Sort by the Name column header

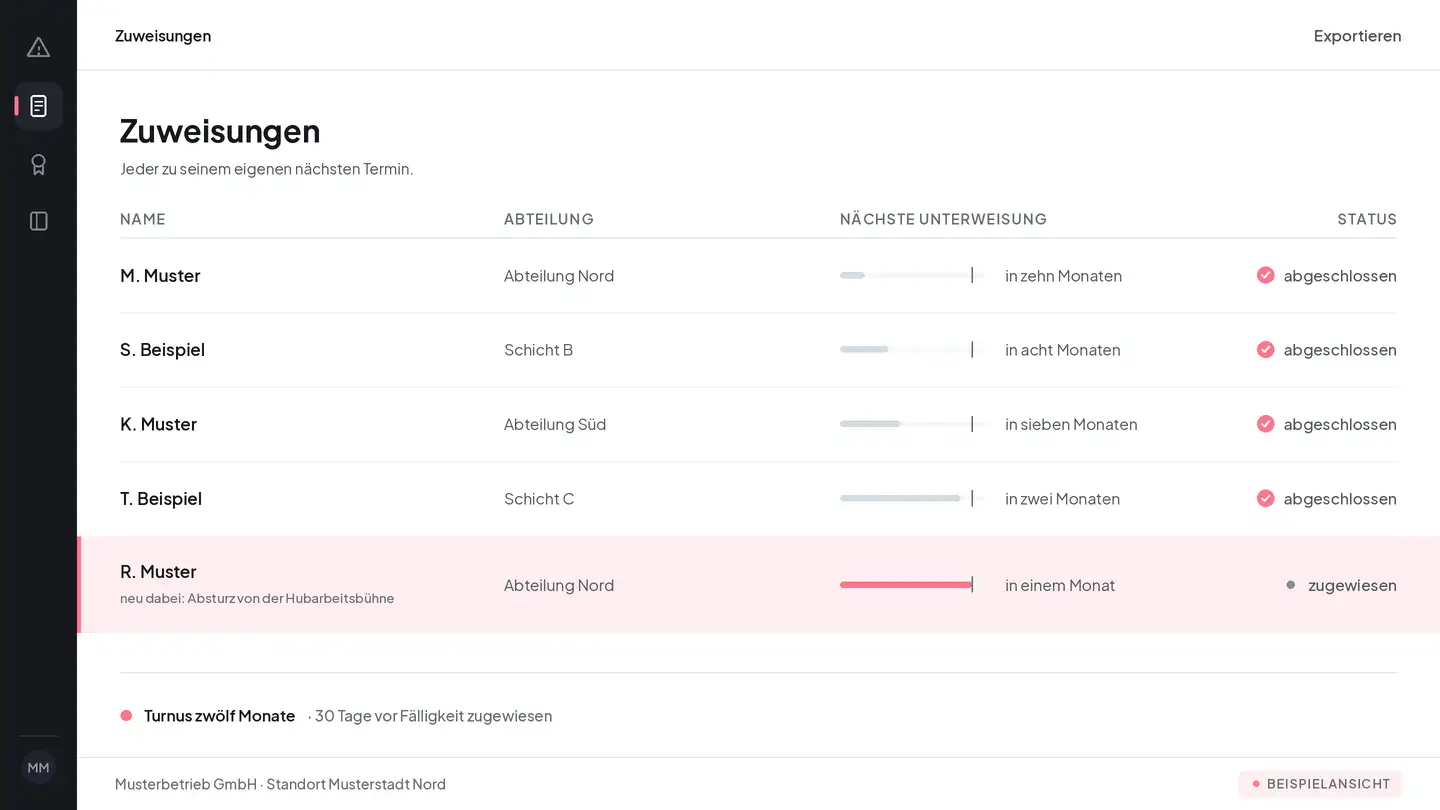[143, 218]
